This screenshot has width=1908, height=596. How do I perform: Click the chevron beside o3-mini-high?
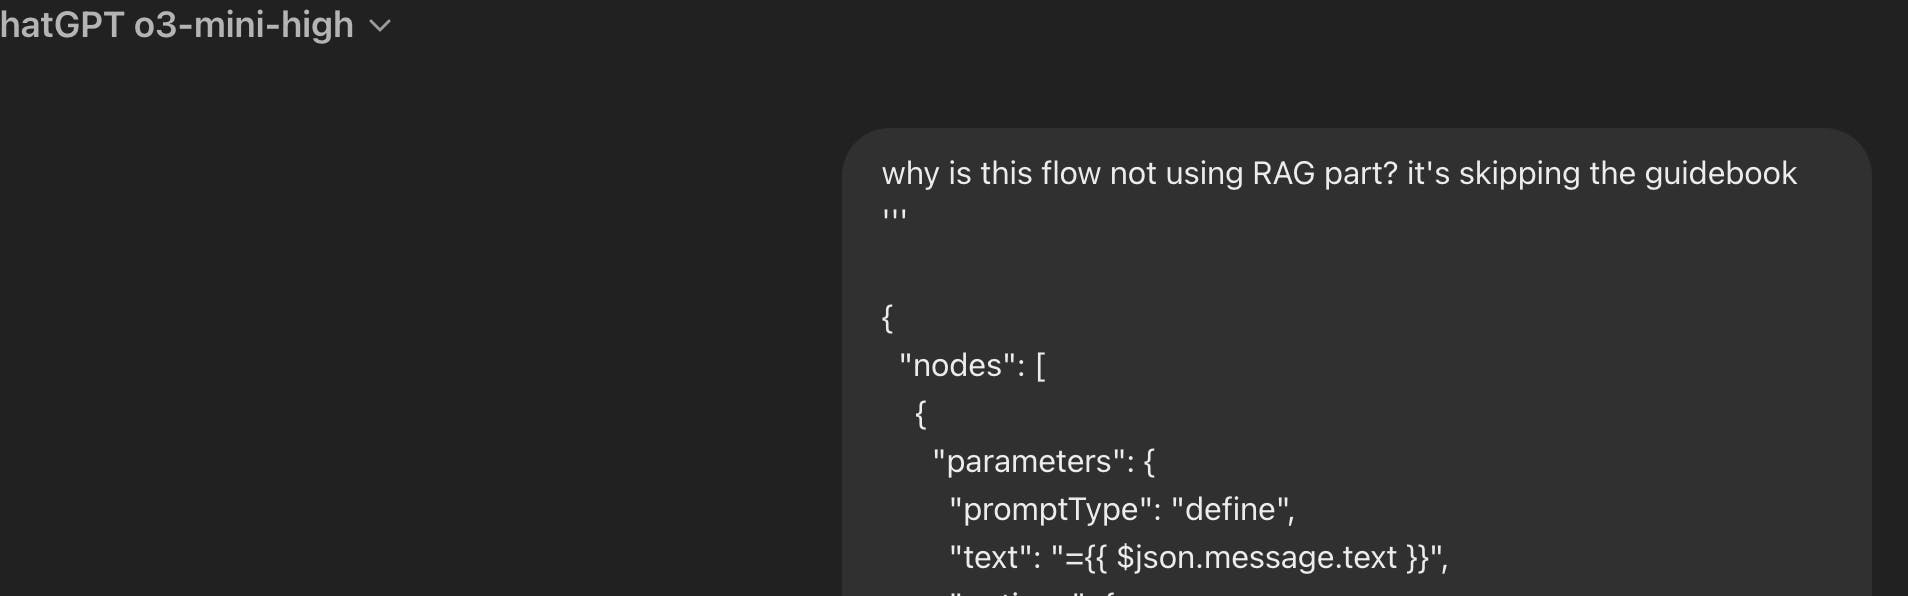[380, 27]
